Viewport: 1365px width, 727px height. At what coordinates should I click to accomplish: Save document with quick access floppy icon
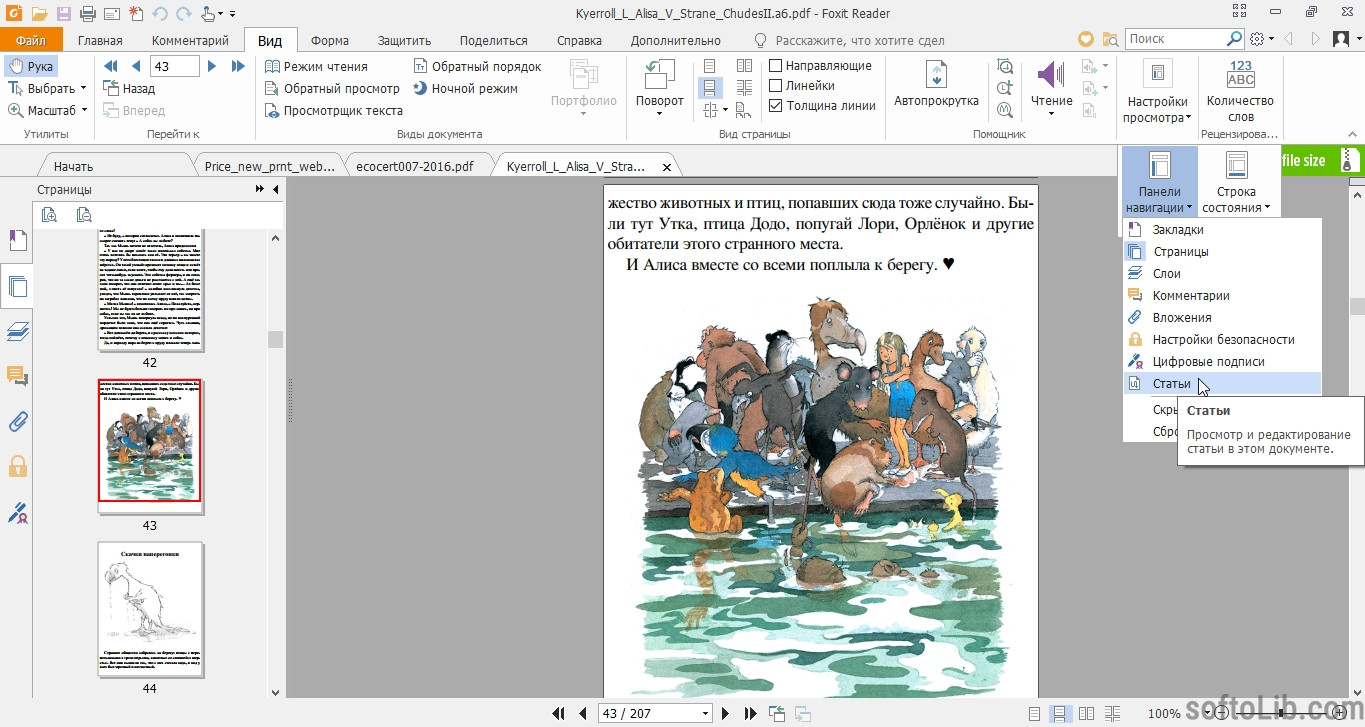click(x=63, y=14)
